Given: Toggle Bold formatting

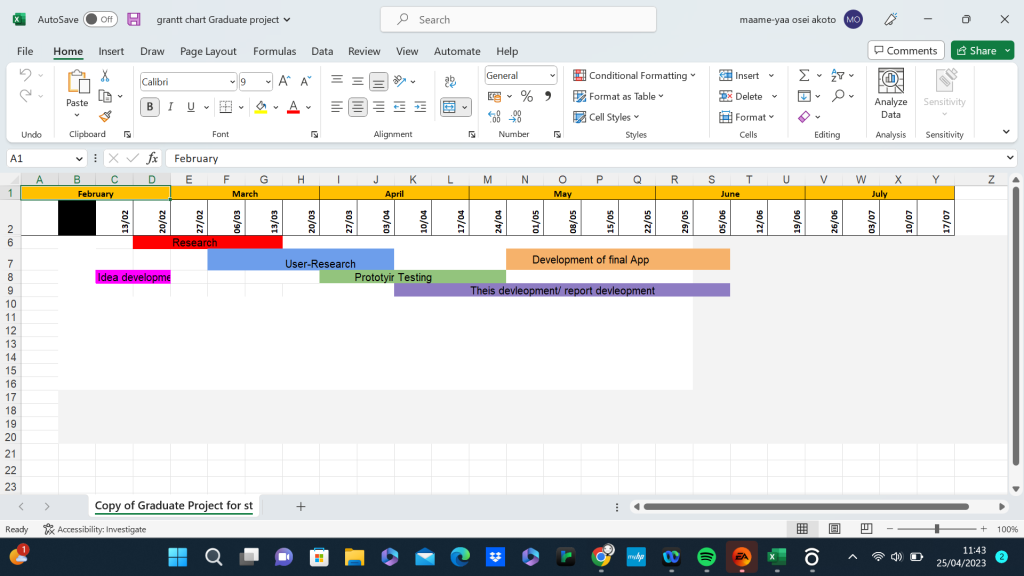Looking at the screenshot, I should (150, 107).
